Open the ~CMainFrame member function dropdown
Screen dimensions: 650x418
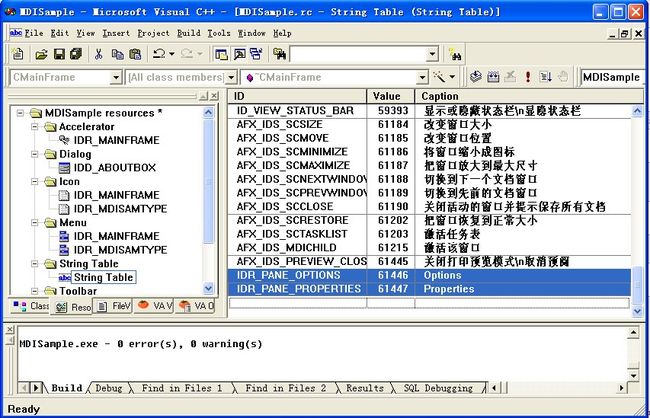pos(422,77)
